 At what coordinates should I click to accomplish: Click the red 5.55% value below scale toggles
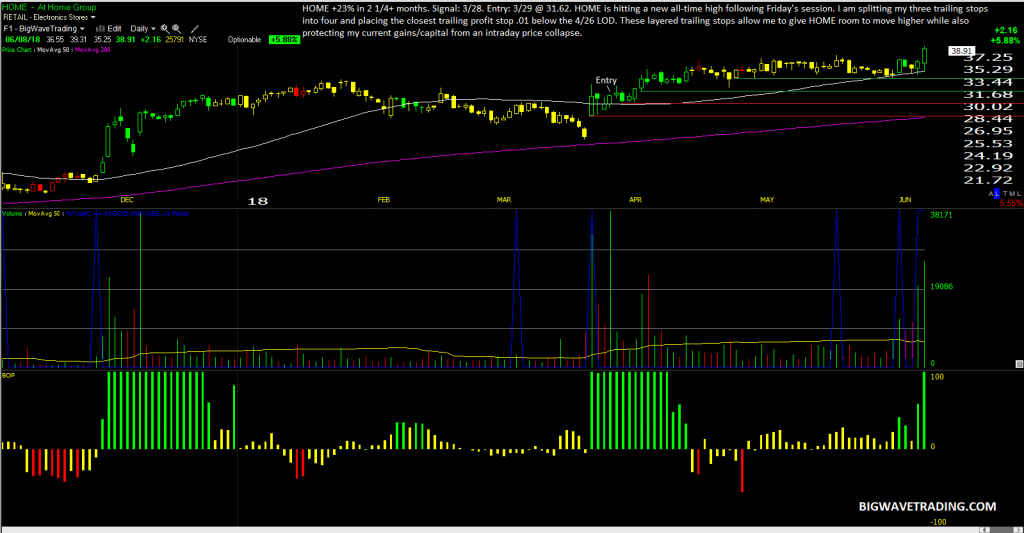click(1011, 203)
